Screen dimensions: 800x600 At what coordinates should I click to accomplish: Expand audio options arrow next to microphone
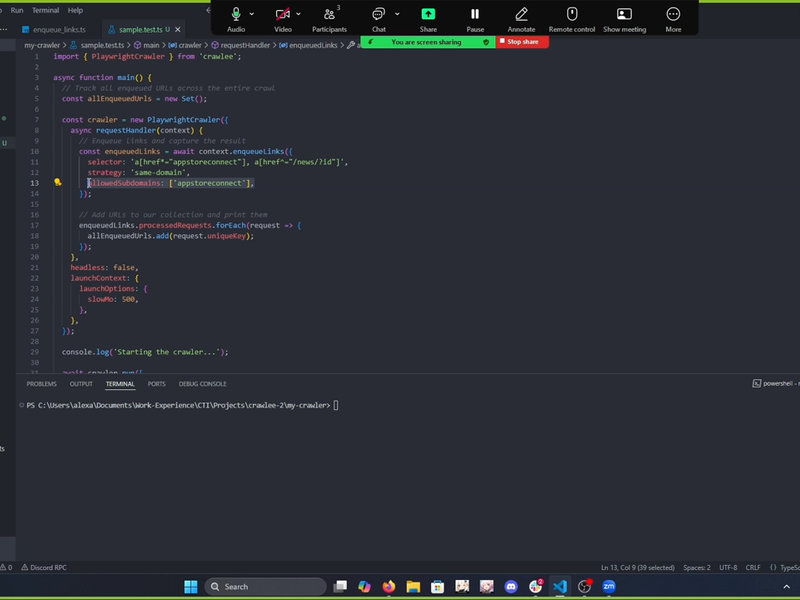252,14
